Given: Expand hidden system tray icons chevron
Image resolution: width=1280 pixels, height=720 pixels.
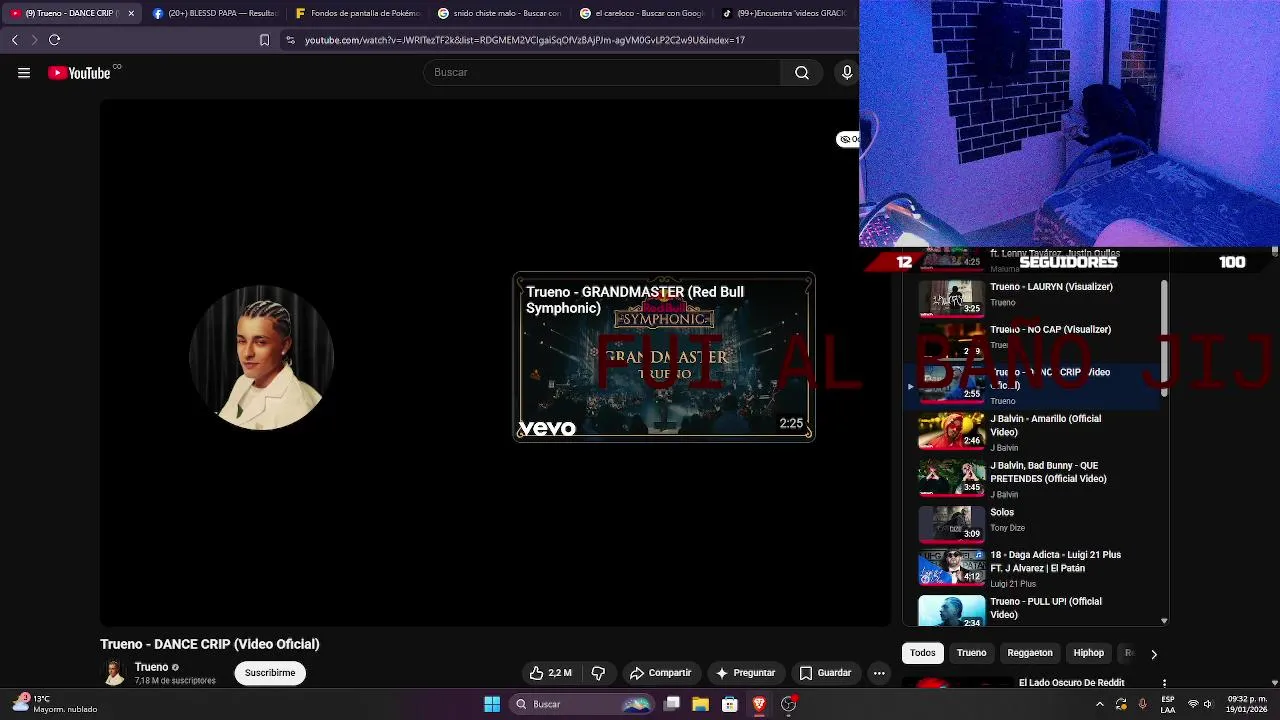Looking at the screenshot, I should coord(1100,704).
